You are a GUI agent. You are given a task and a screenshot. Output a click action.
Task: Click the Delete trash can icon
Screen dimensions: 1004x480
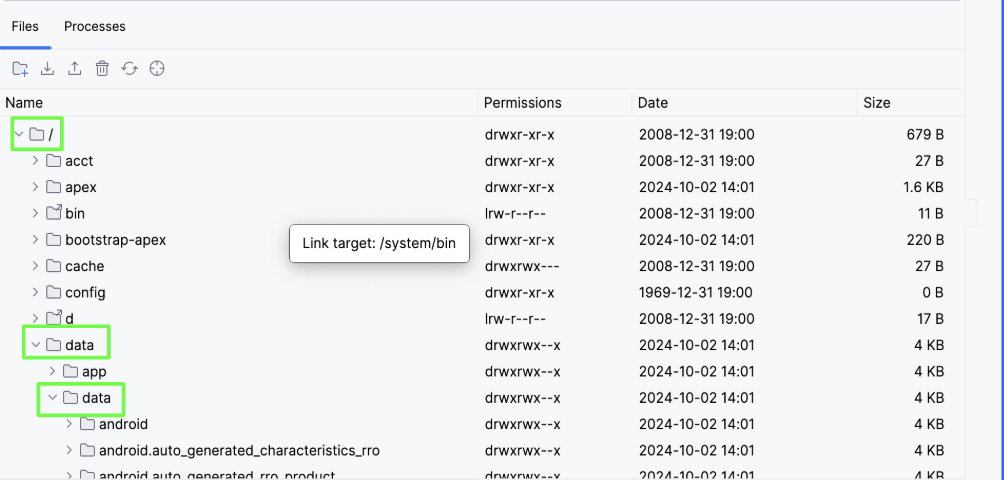(x=102, y=69)
